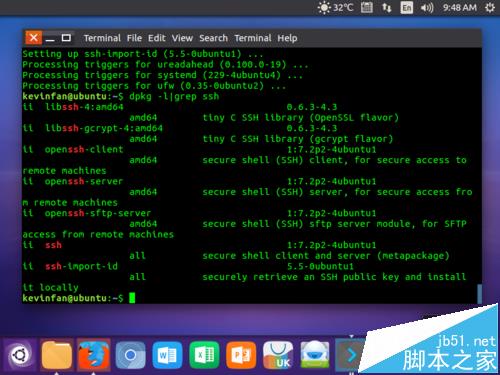This screenshot has width=500, height=375.
Task: Open the Excel spreadsheet app in dock
Action: pyautogui.click(x=204, y=355)
